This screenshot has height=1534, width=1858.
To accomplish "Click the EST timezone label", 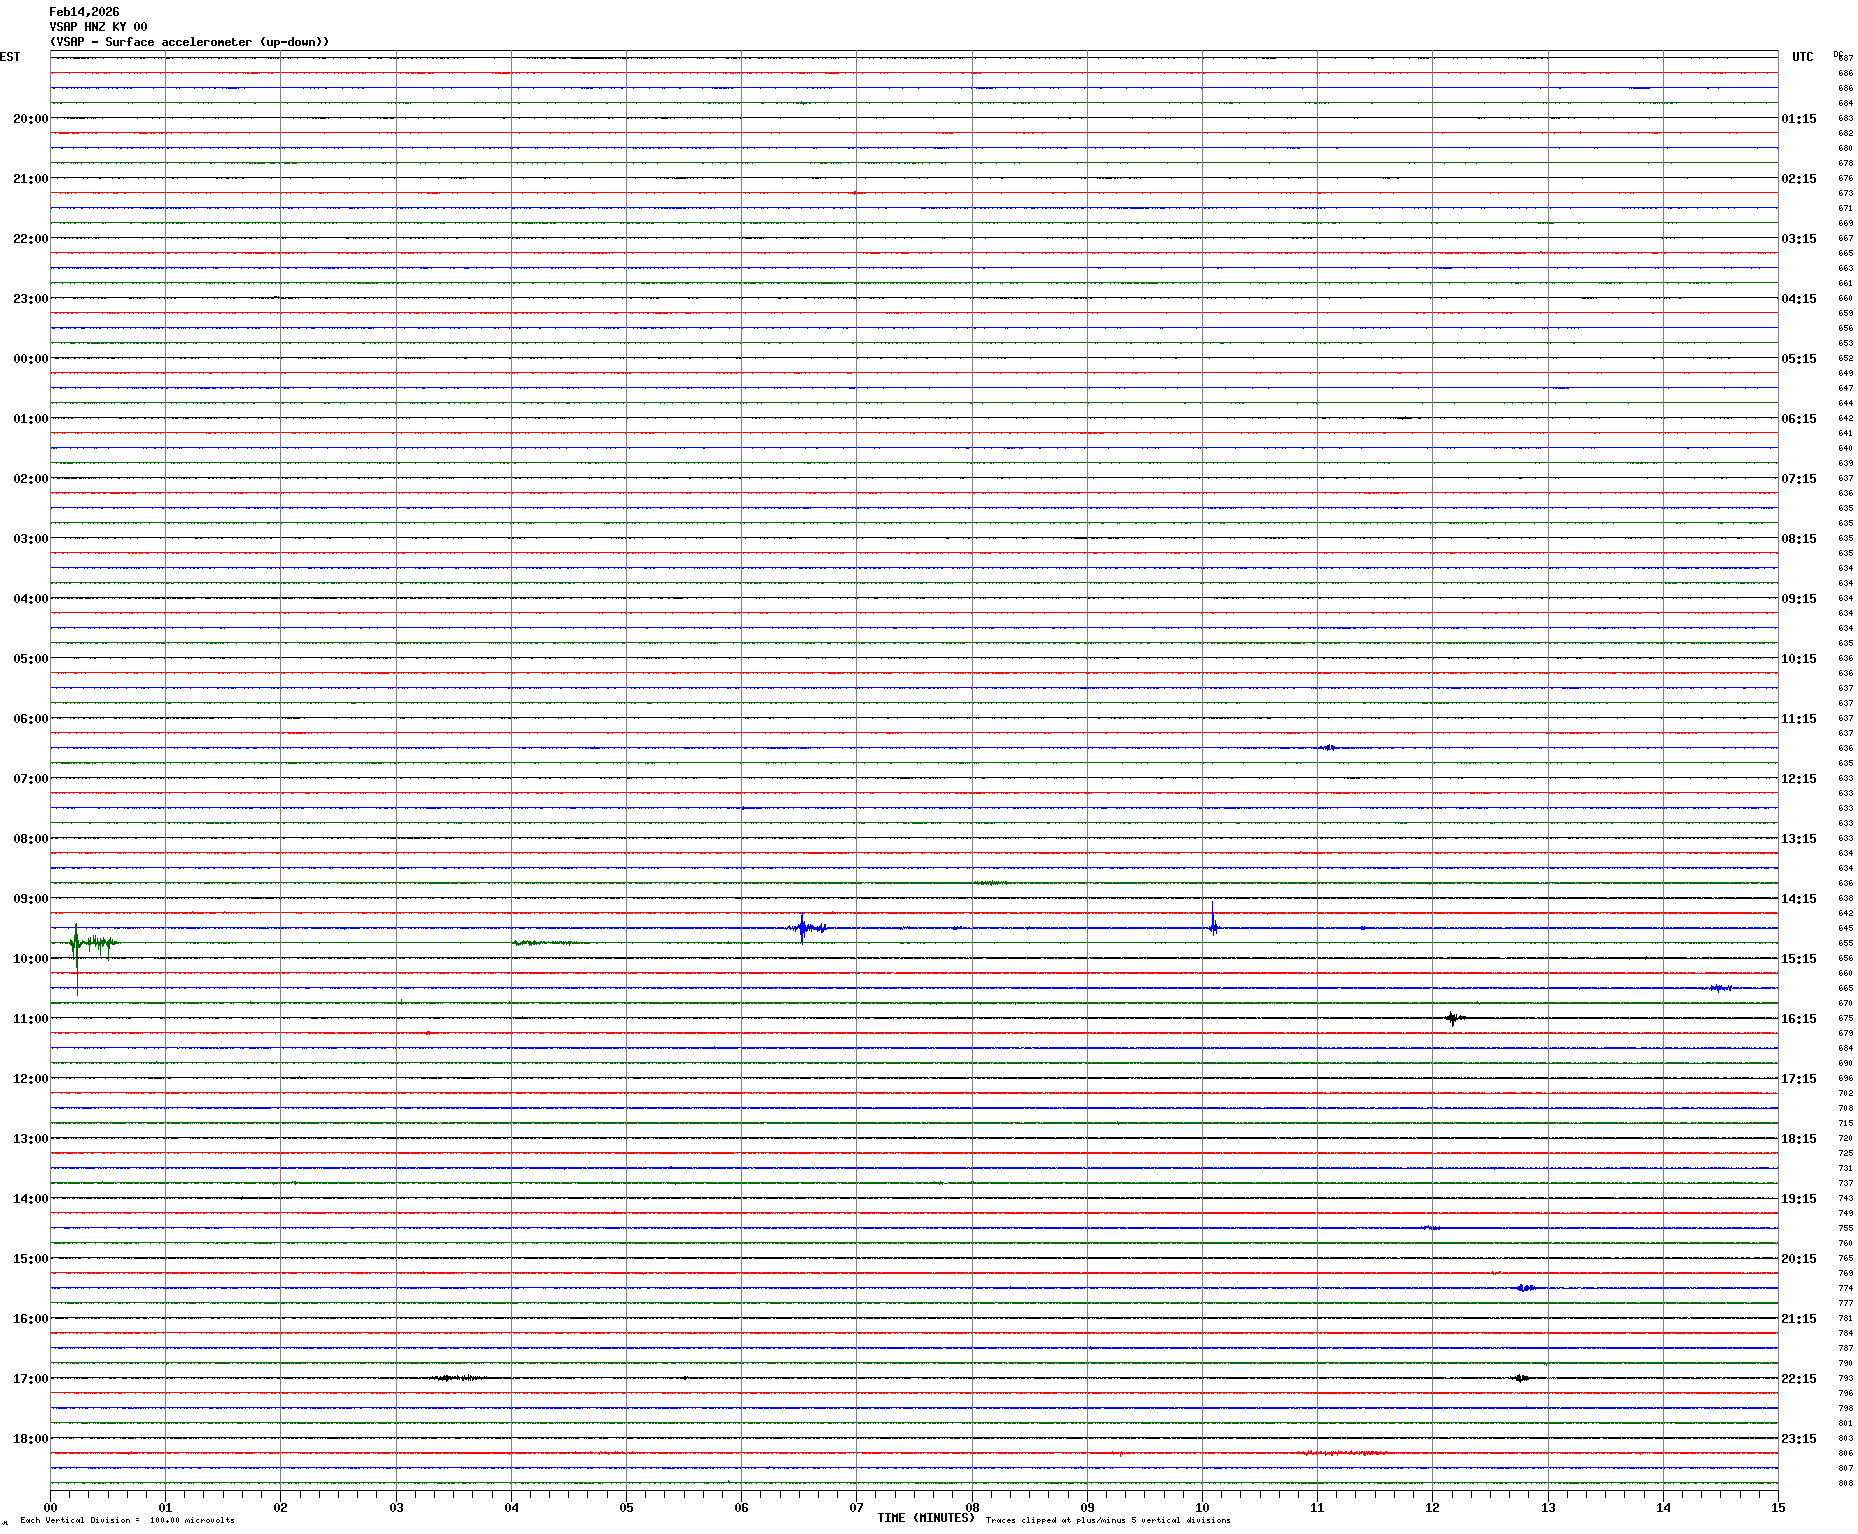I will coord(10,57).
